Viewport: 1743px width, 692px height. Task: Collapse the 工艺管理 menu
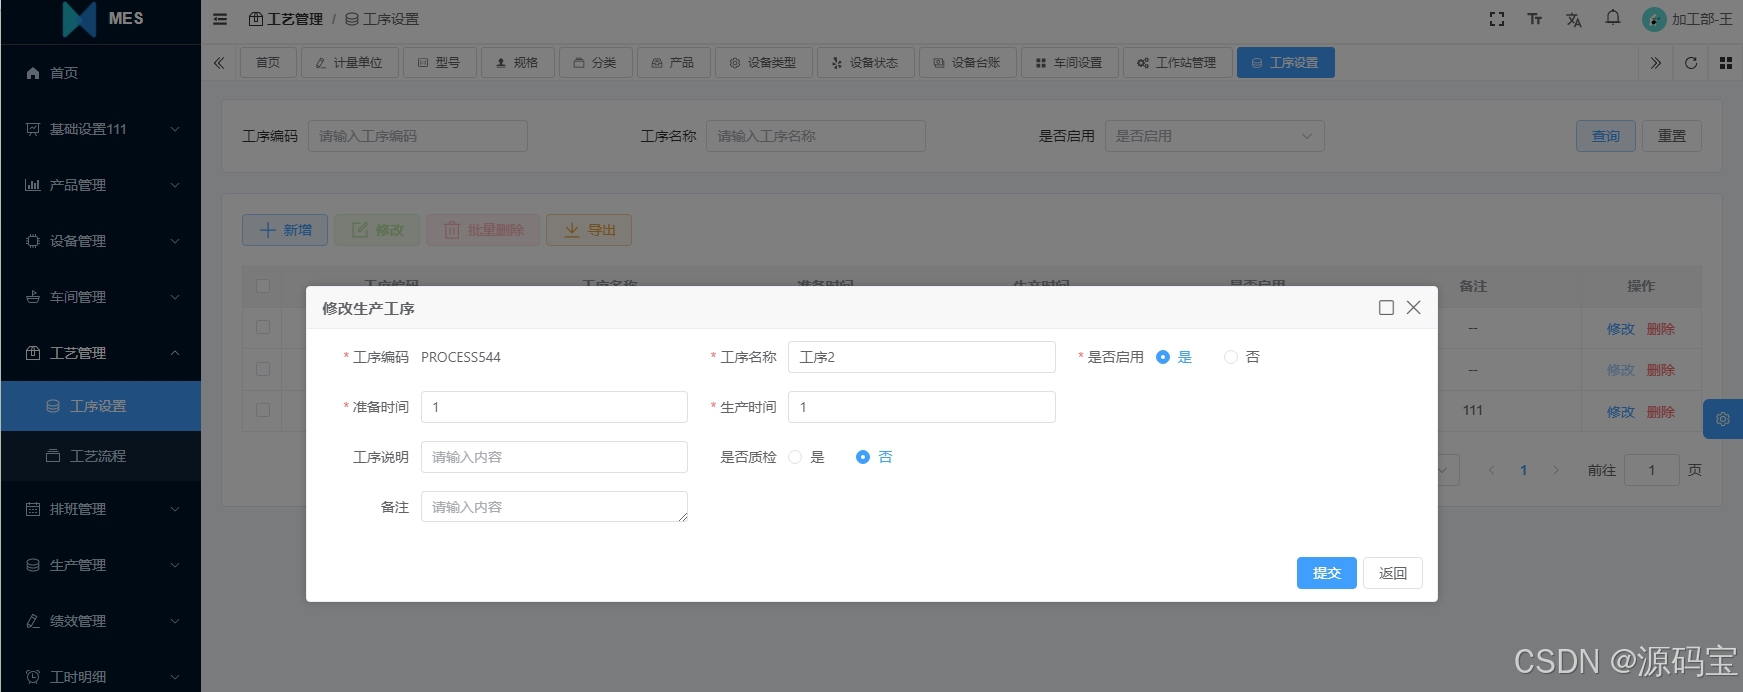175,353
